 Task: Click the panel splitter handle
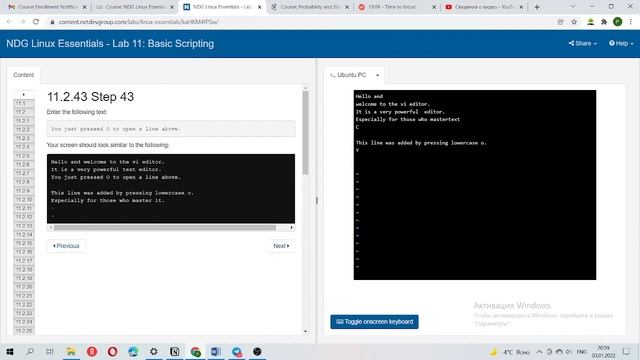point(317,200)
